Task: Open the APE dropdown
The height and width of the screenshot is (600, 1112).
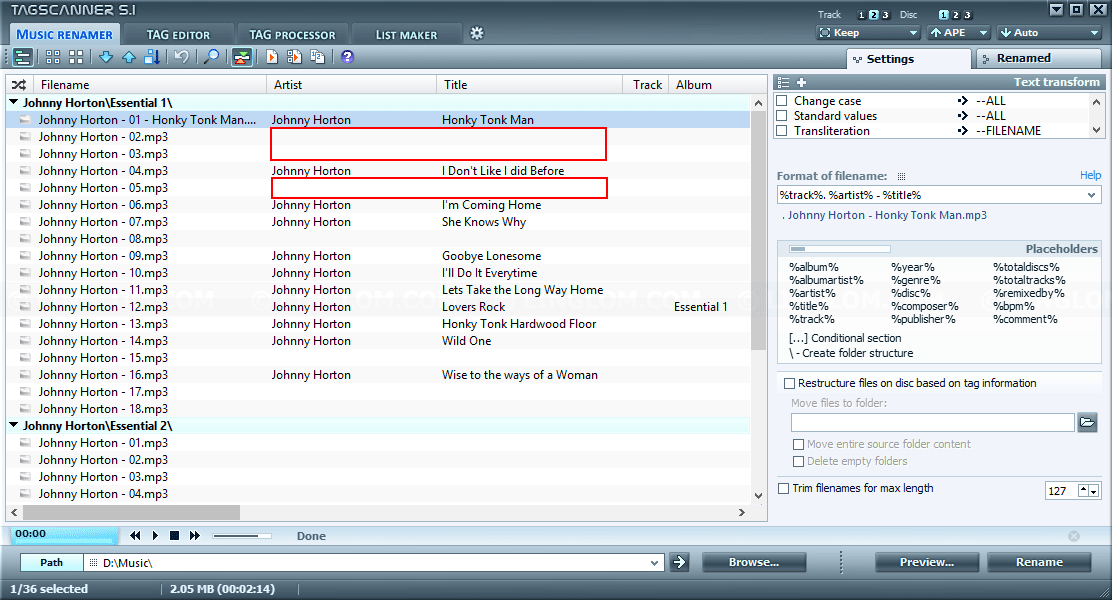Action: click(959, 33)
